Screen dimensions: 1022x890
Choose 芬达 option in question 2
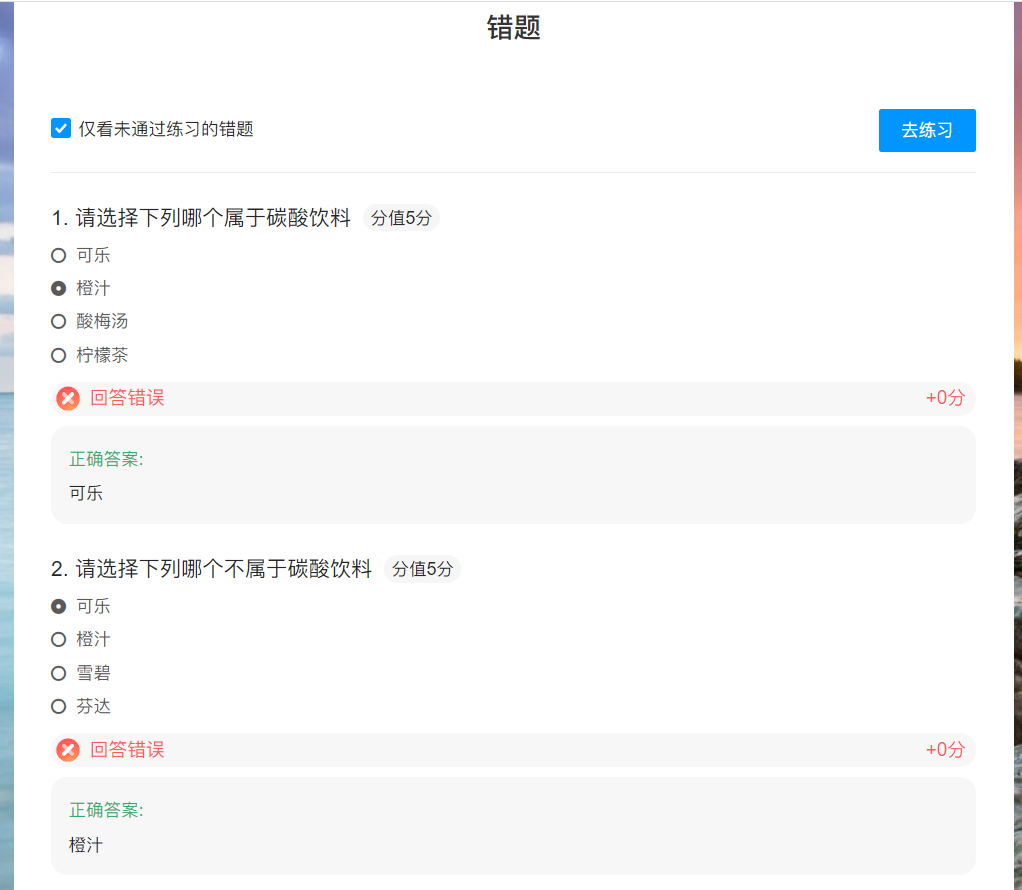coord(59,707)
